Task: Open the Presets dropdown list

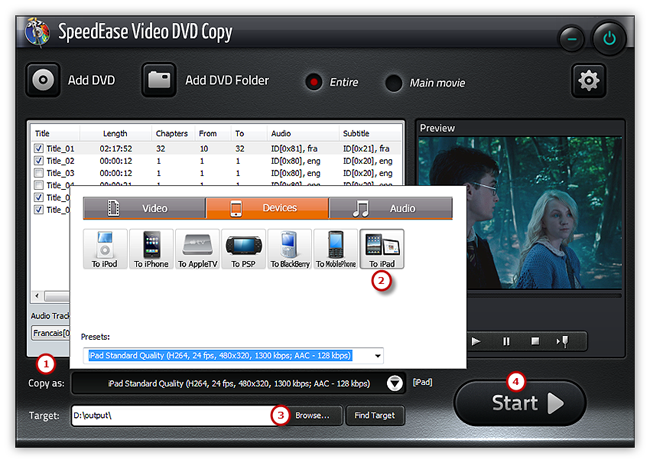Action: [378, 356]
